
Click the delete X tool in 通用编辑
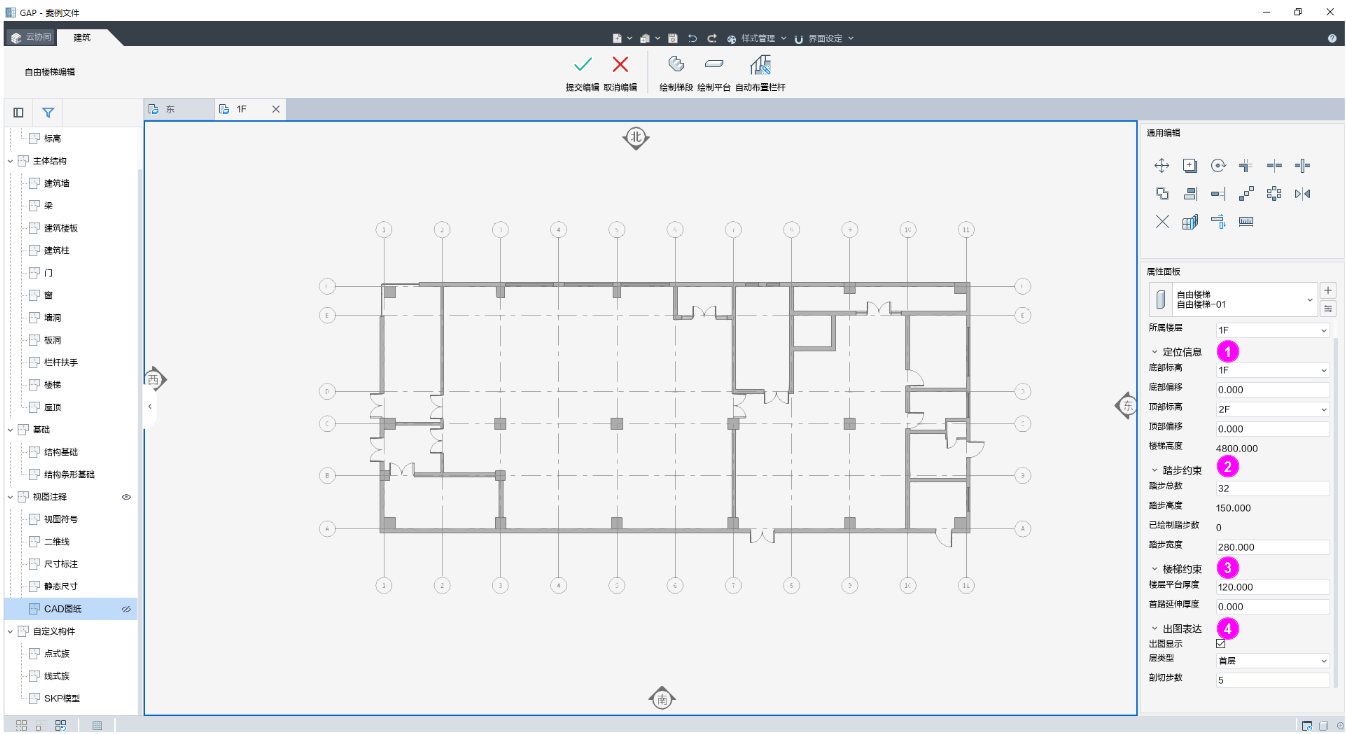(x=1162, y=222)
